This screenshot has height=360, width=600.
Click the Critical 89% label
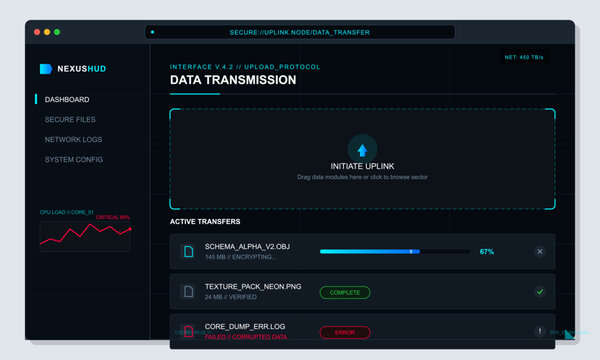tap(113, 217)
